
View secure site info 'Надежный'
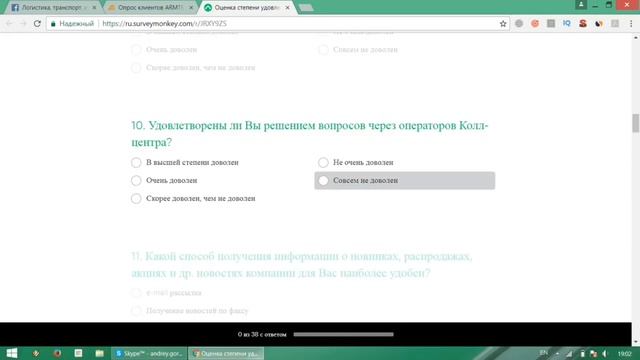pos(73,24)
